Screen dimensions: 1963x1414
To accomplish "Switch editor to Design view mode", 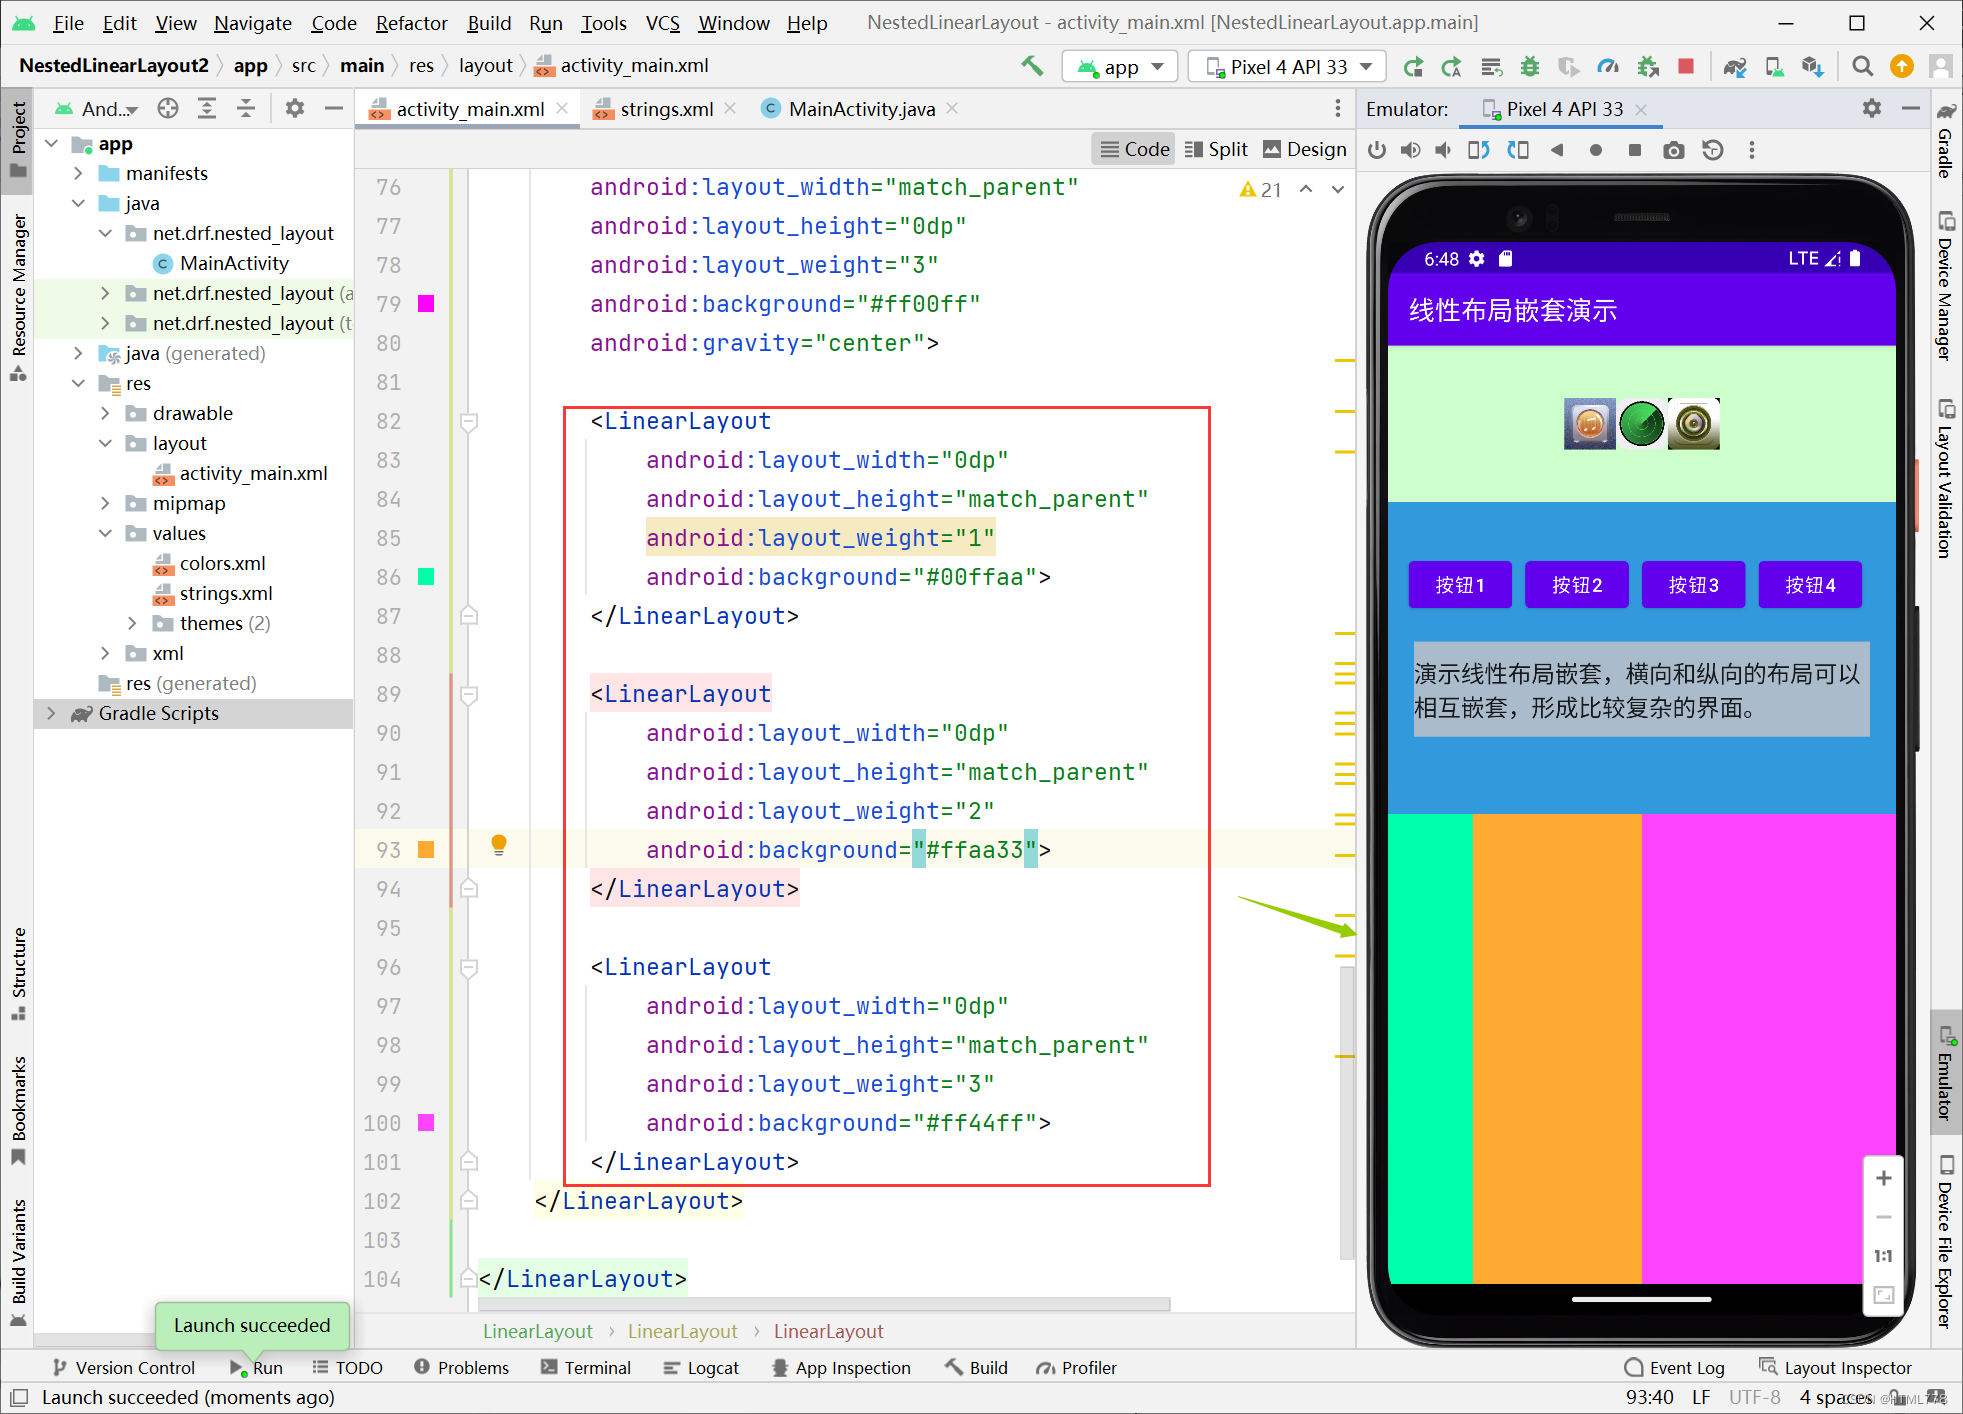I will (1304, 149).
